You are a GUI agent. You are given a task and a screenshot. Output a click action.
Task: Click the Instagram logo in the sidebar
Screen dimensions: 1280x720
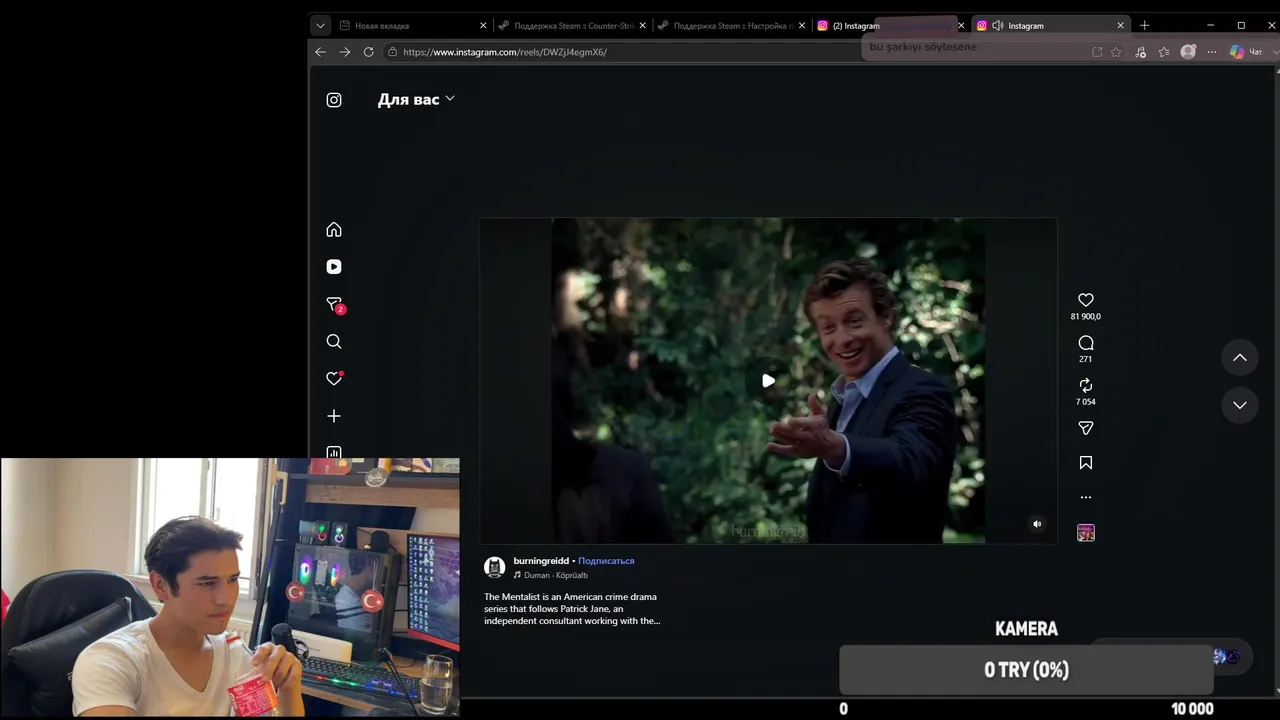[x=334, y=100]
